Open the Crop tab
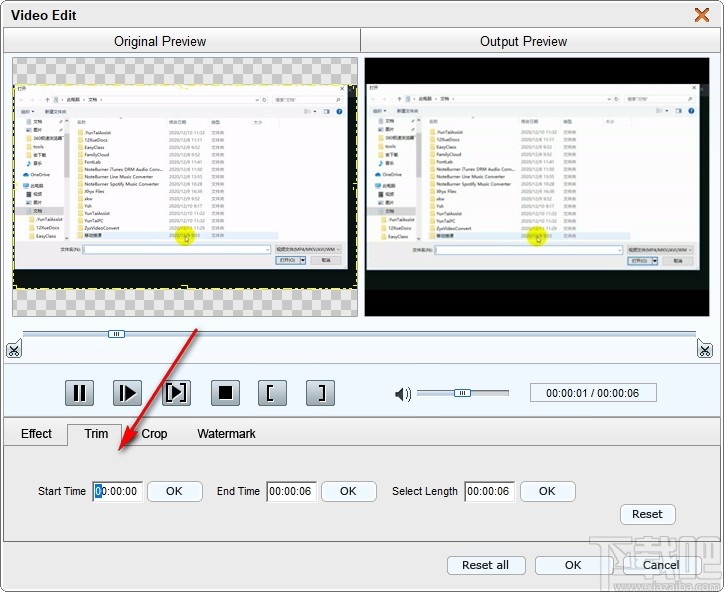 pyautogui.click(x=154, y=434)
